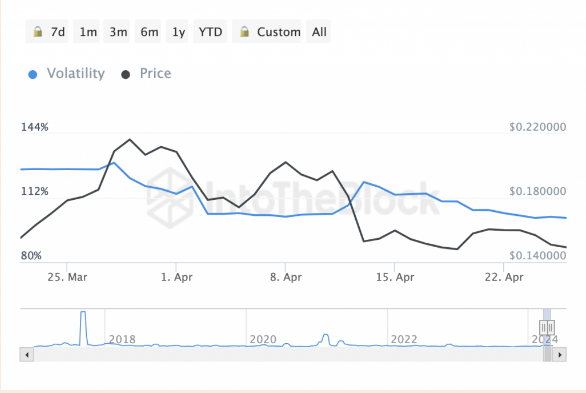Click the lock icon on the 7d button
Screen dimensions: 586x393
[x=37, y=32]
